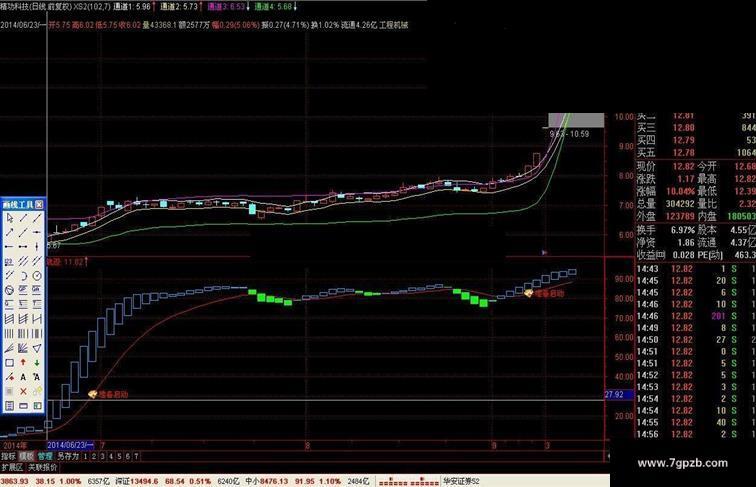Click the 另存为 save-as button
Viewport: 756px width, 487px height.
tap(68, 456)
